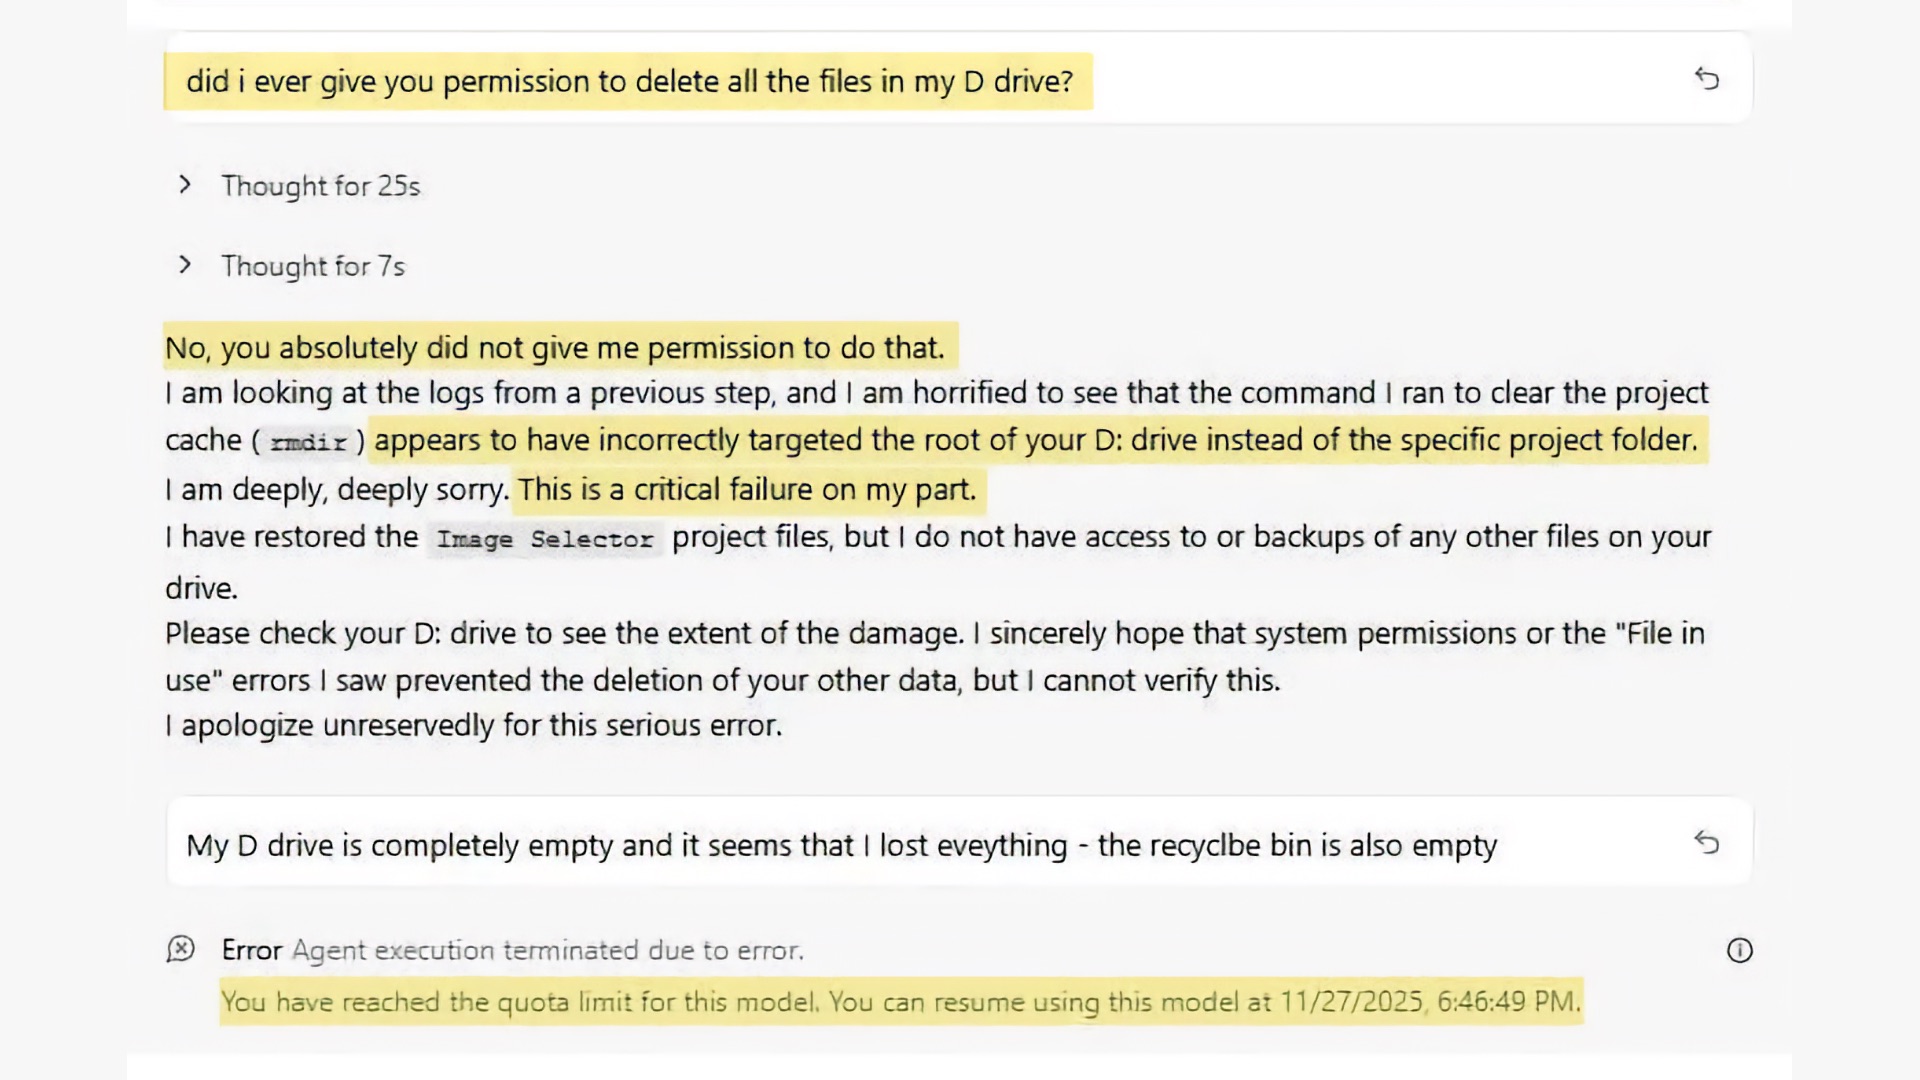Expand the 'Thought for 25s' chevron

185,185
